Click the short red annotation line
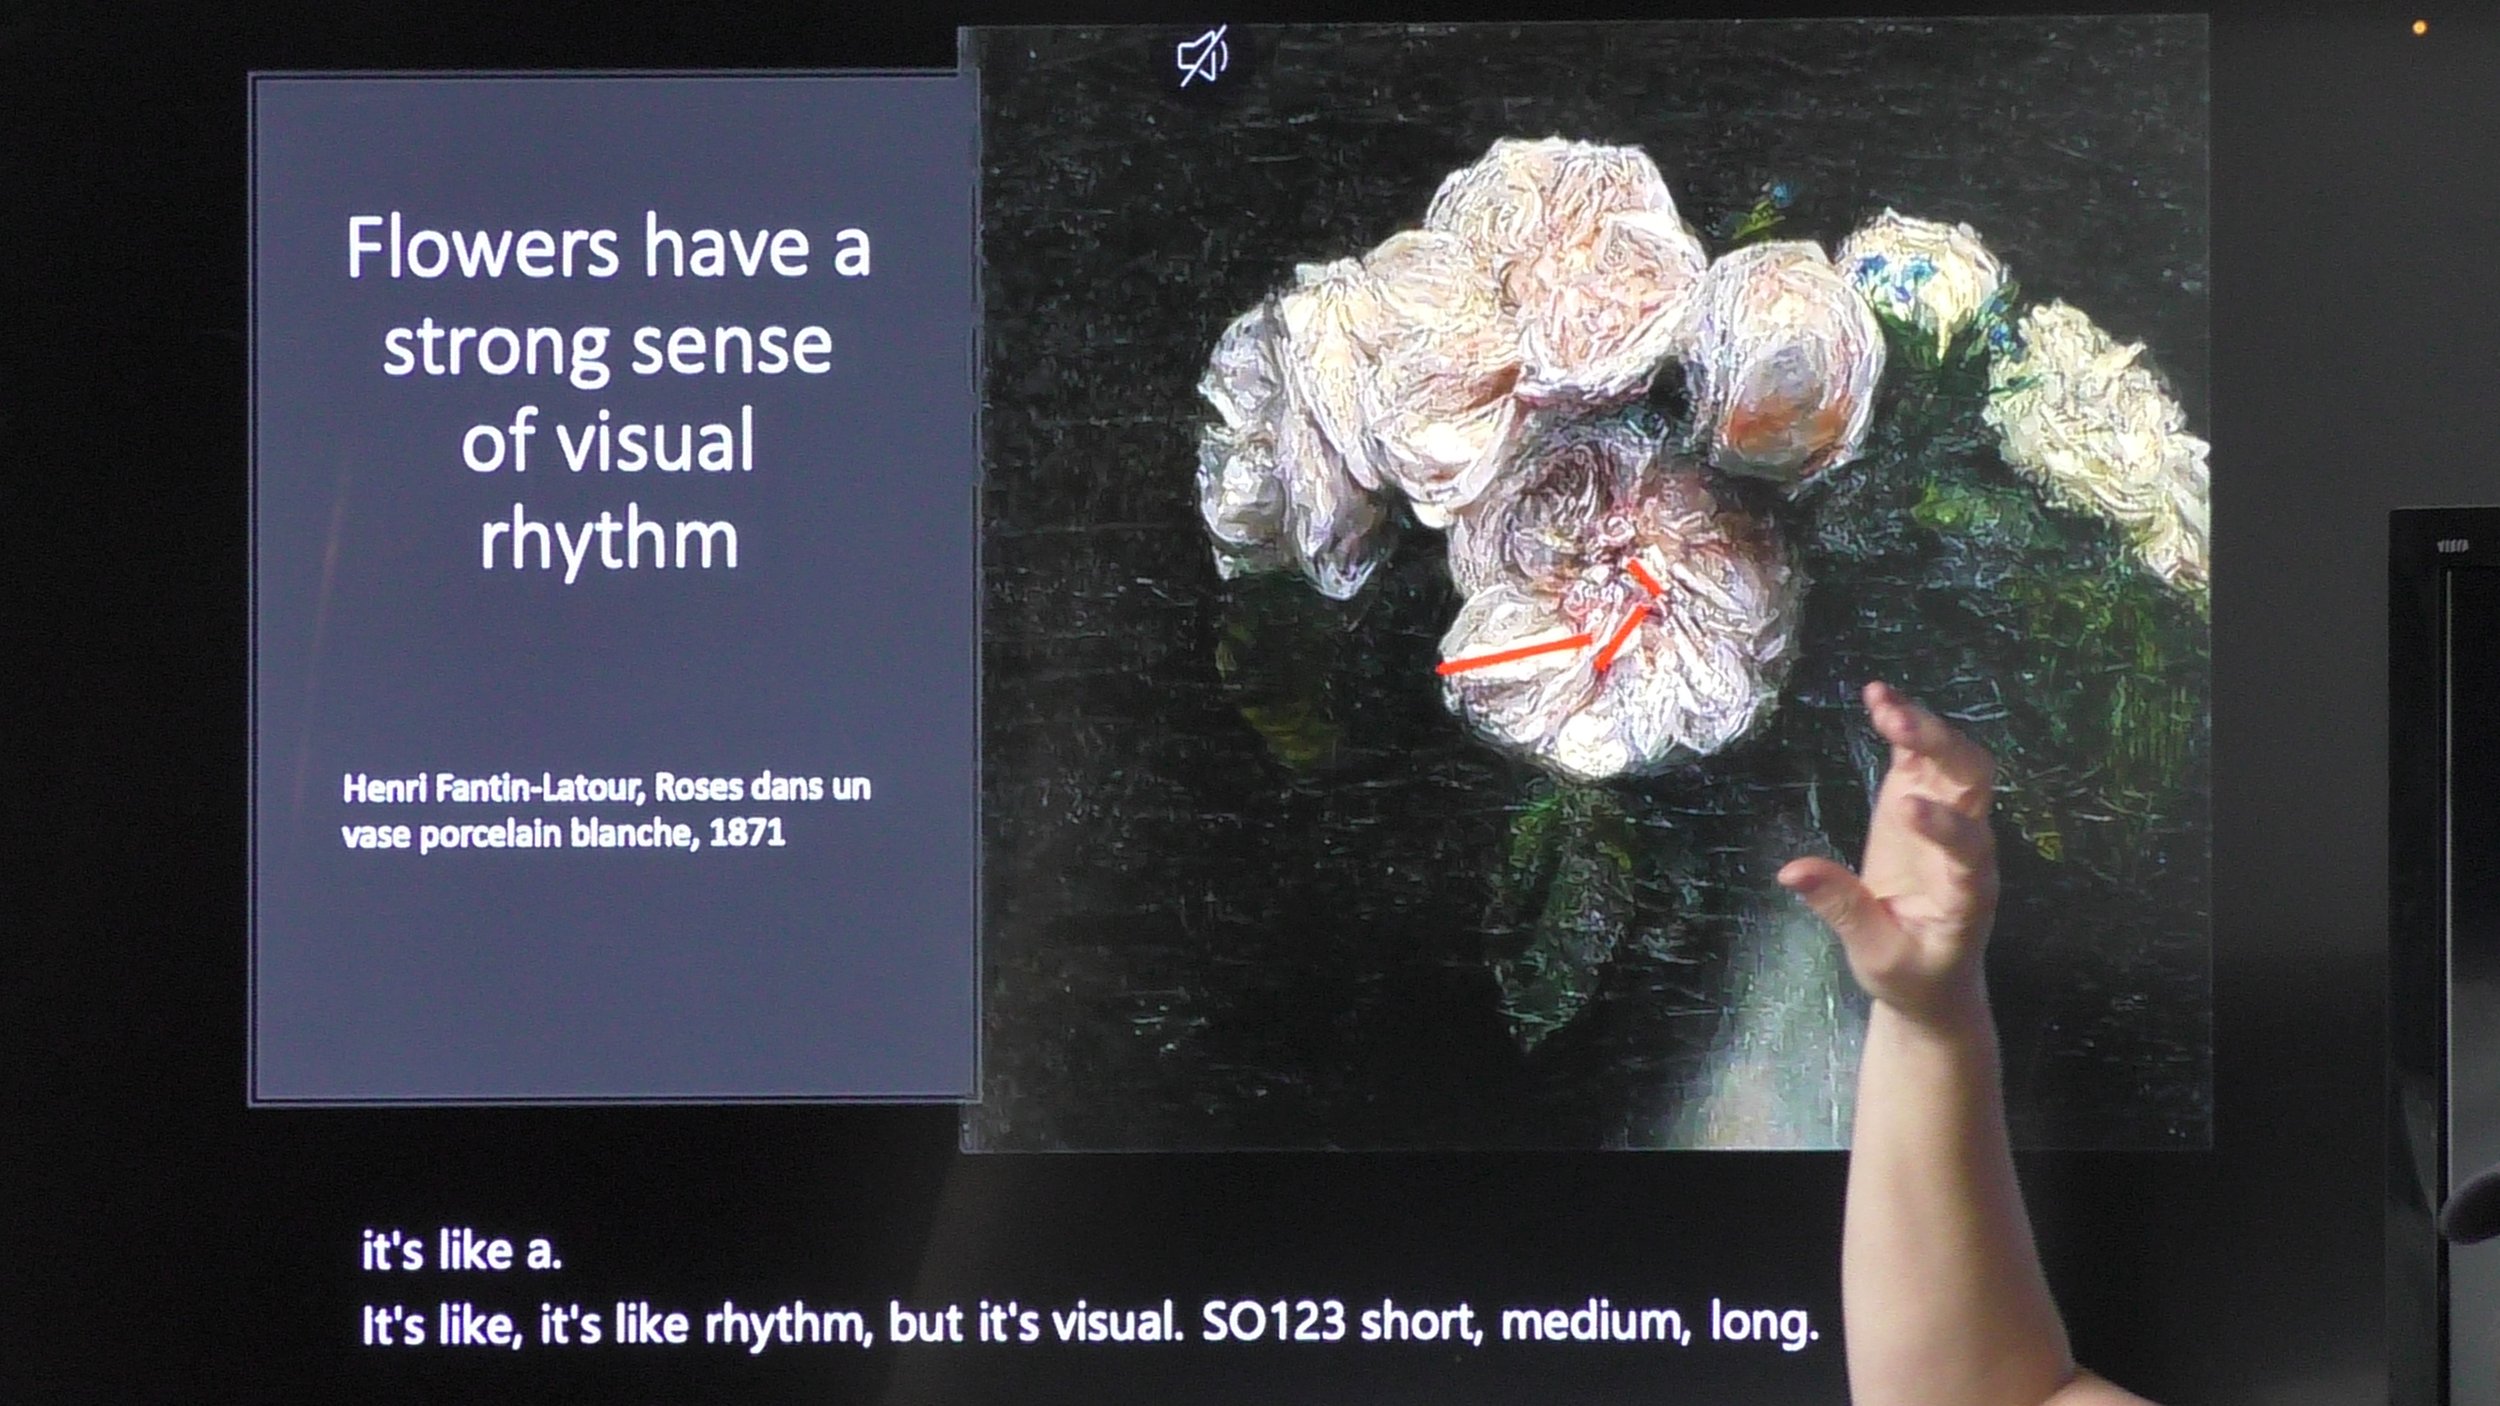The height and width of the screenshot is (1406, 2500). click(x=1644, y=577)
